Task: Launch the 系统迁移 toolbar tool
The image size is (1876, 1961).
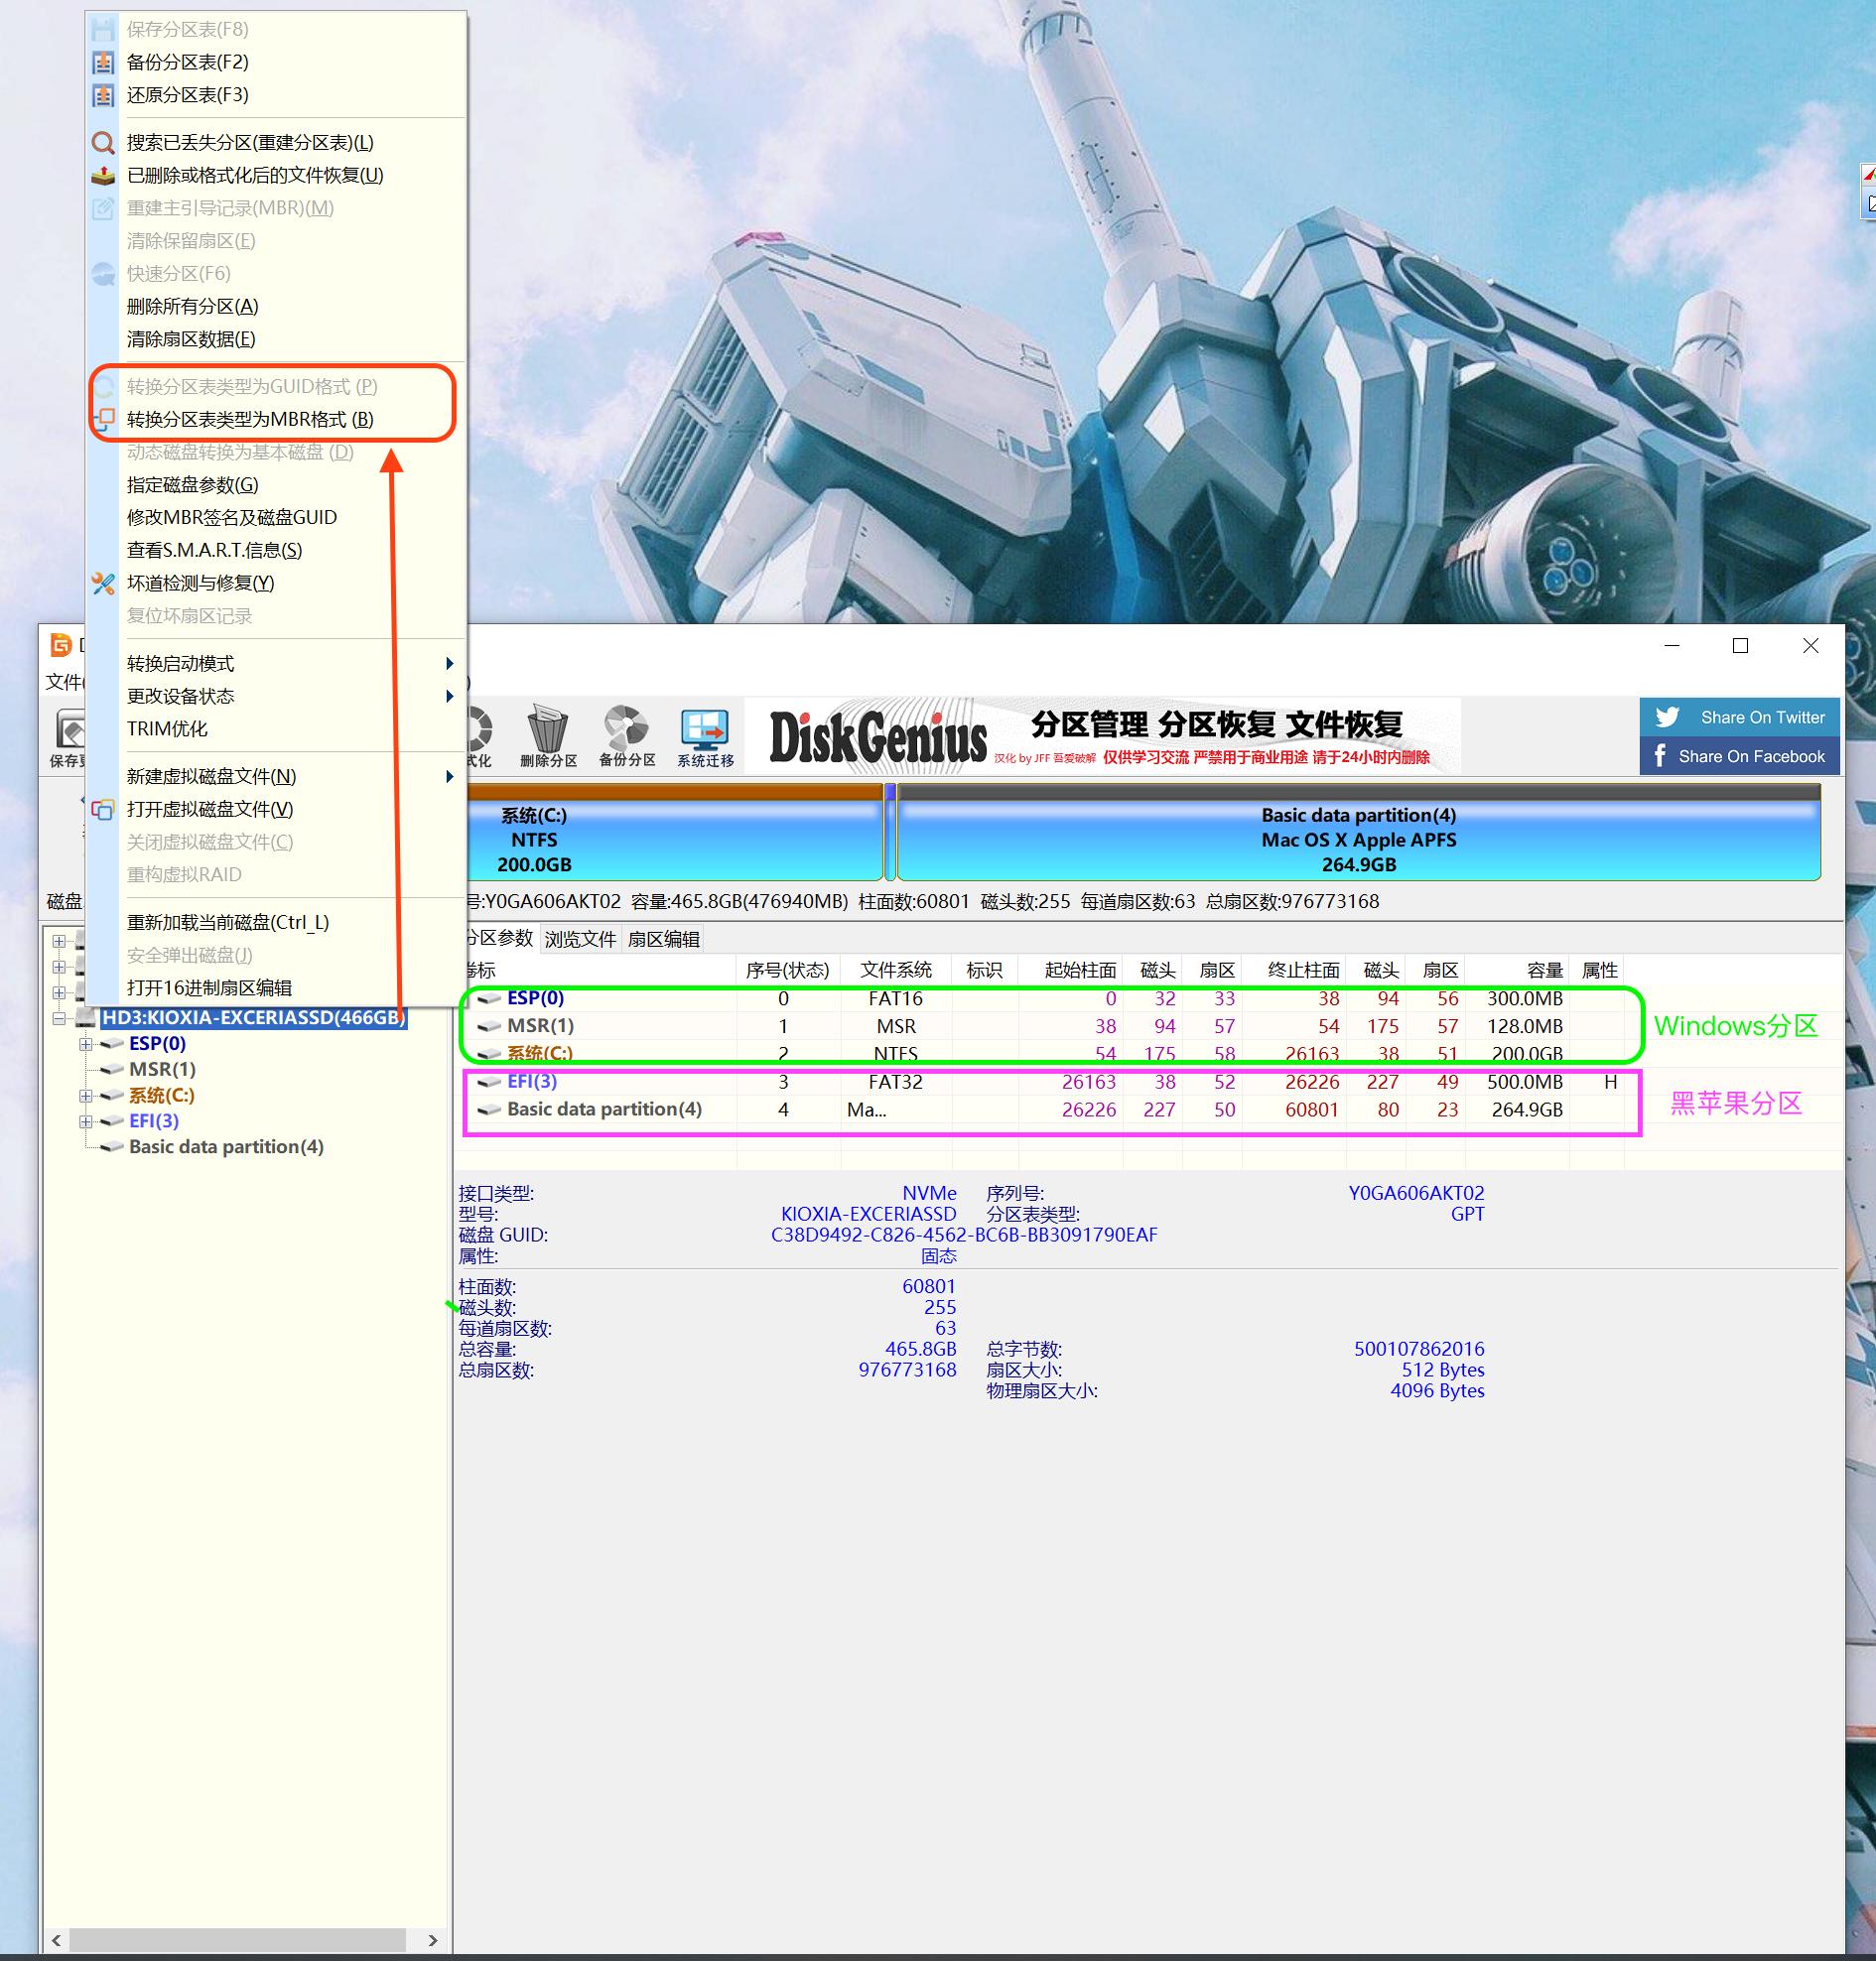Action: coord(705,736)
